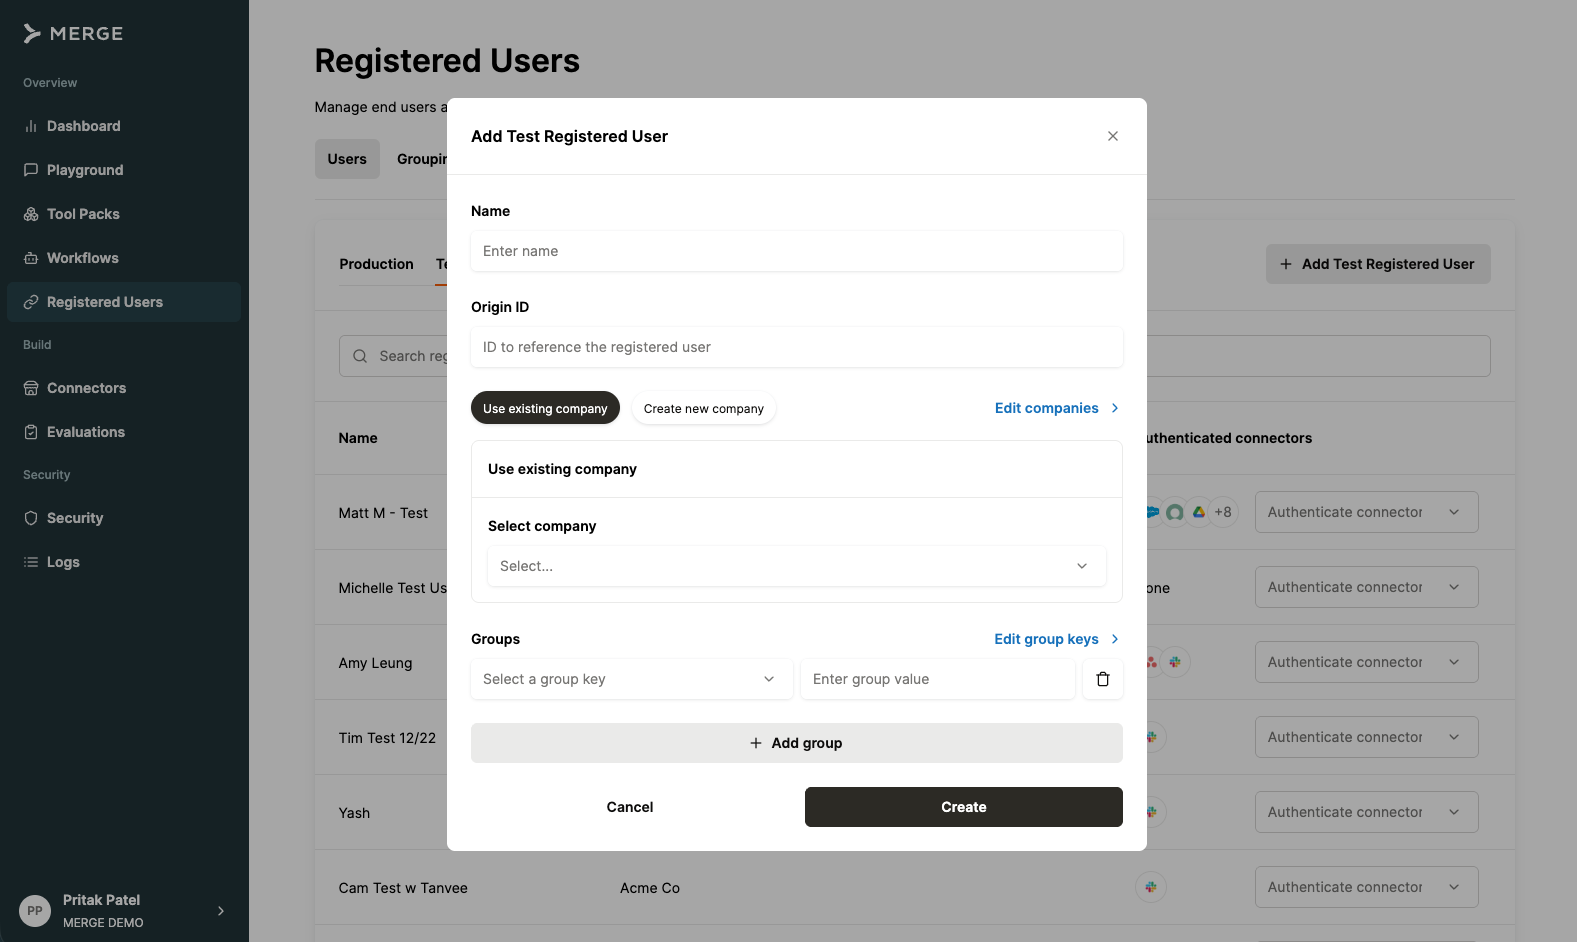Image resolution: width=1577 pixels, height=942 pixels.
Task: Click the +8 connectors badge for Matt M
Action: (x=1223, y=512)
